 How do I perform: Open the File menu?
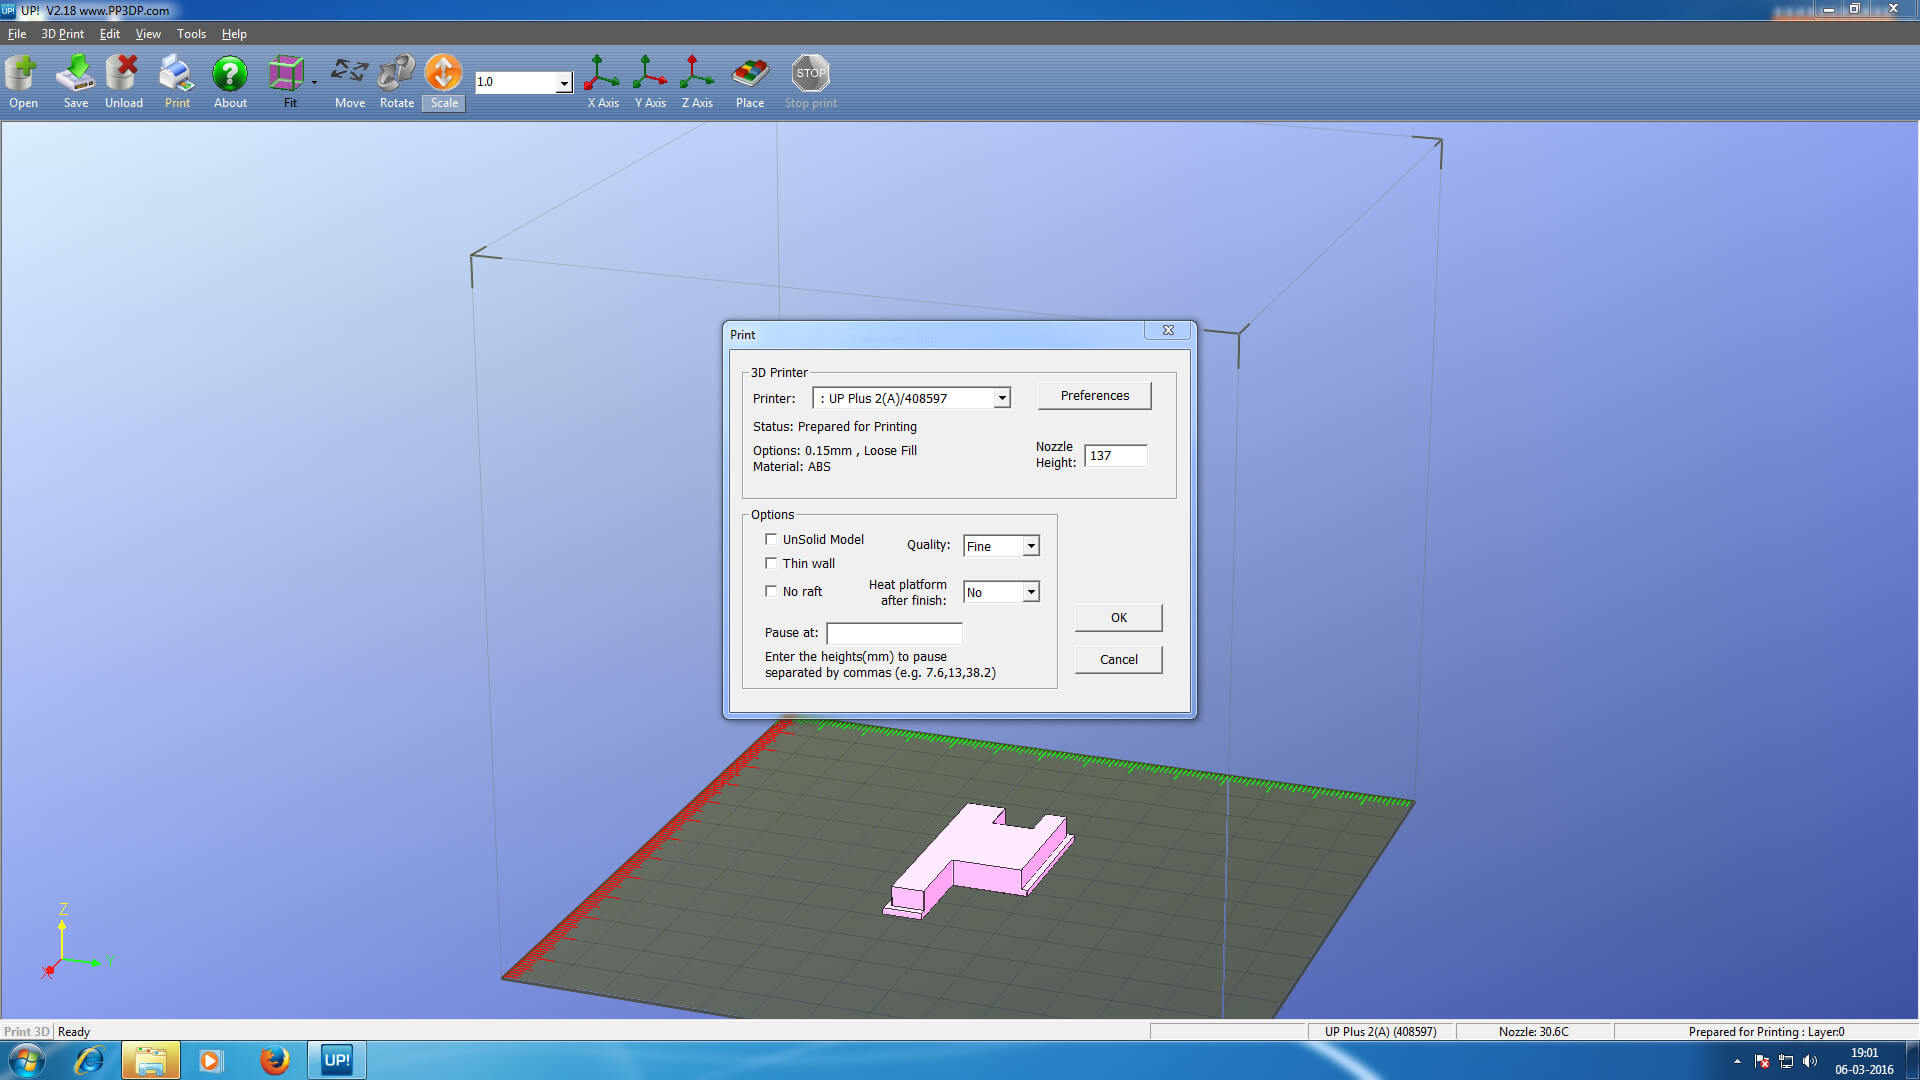point(17,34)
